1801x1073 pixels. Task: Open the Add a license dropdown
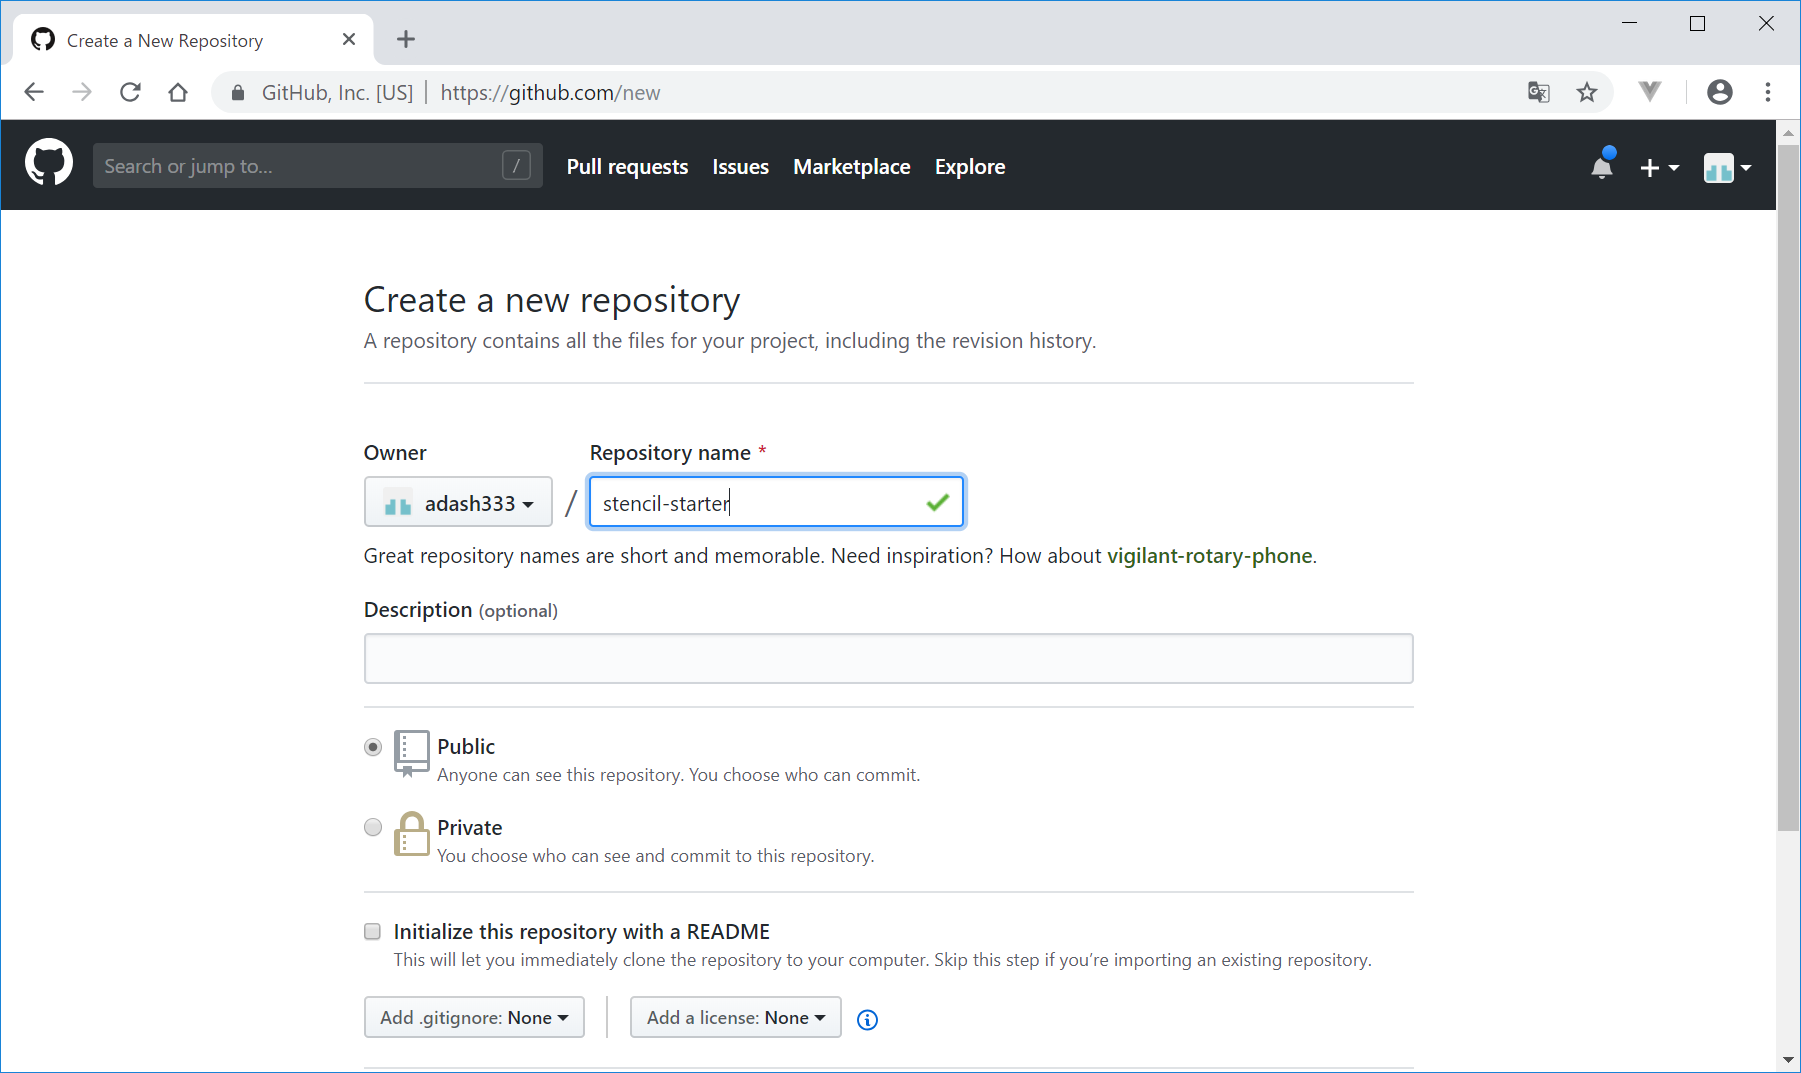pos(736,1017)
